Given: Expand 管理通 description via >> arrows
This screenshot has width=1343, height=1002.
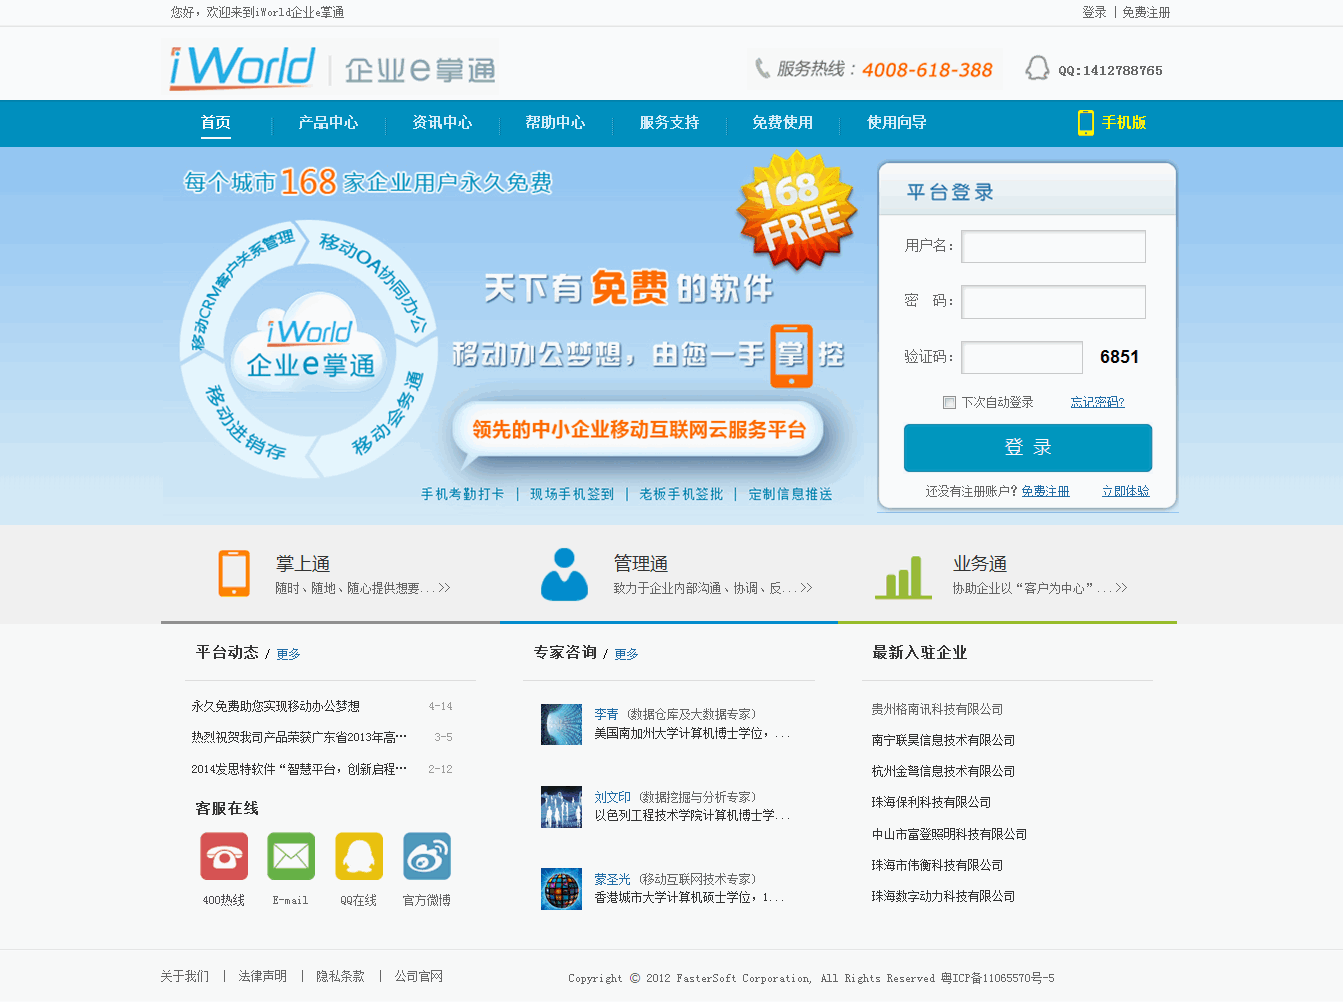Looking at the screenshot, I should [806, 588].
